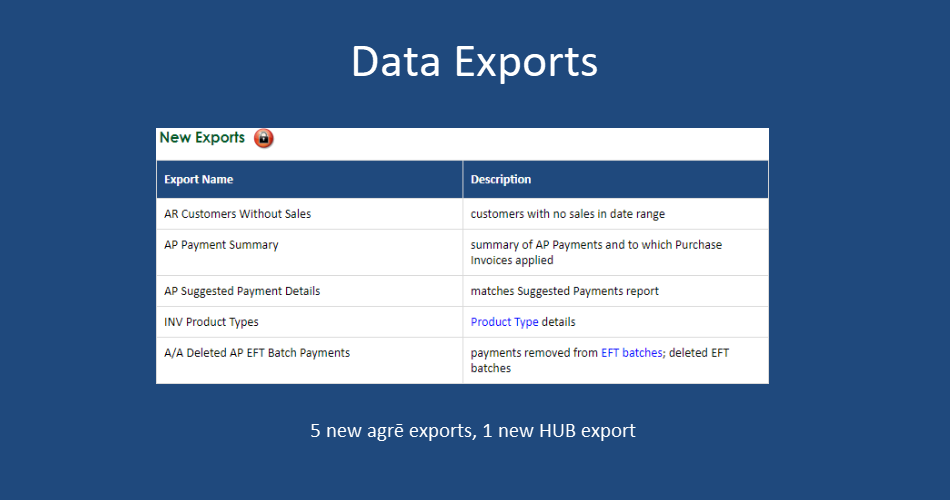Viewport: 950px width, 500px height.
Task: Select AP Suggested Payment Details export name
Action: tap(242, 291)
